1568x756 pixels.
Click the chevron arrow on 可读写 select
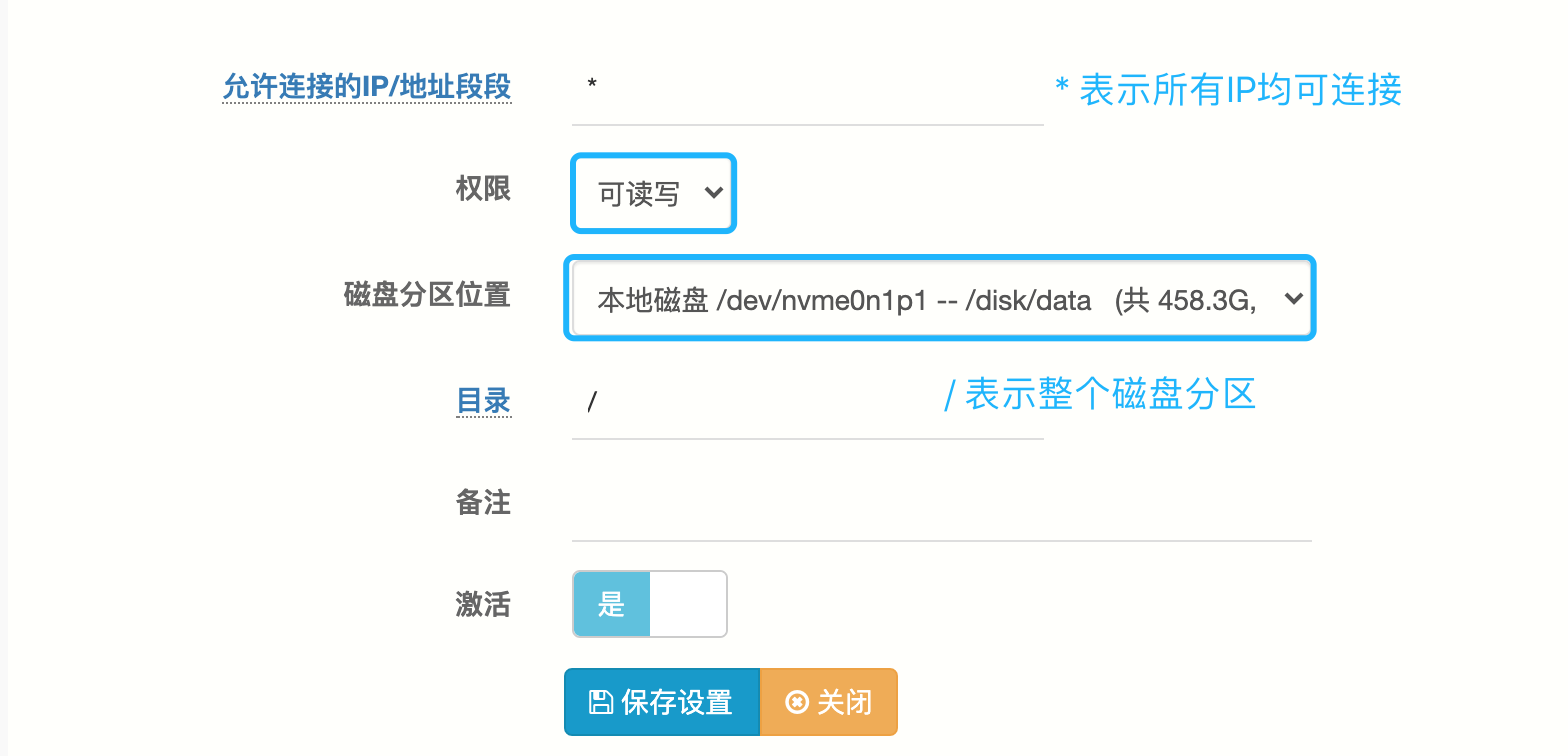(713, 193)
